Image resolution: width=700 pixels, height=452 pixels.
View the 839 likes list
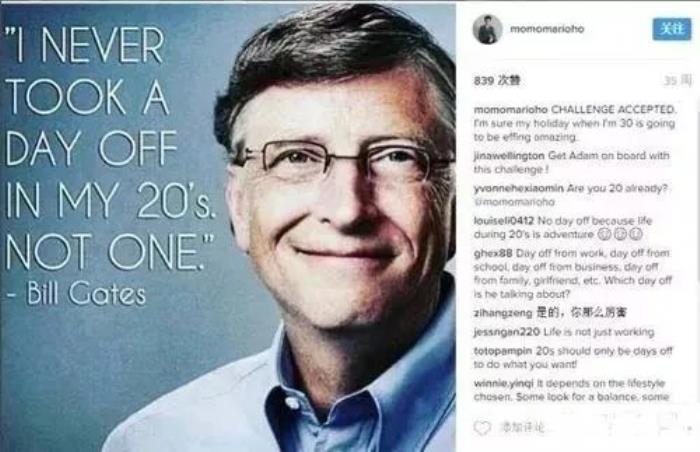tap(497, 81)
